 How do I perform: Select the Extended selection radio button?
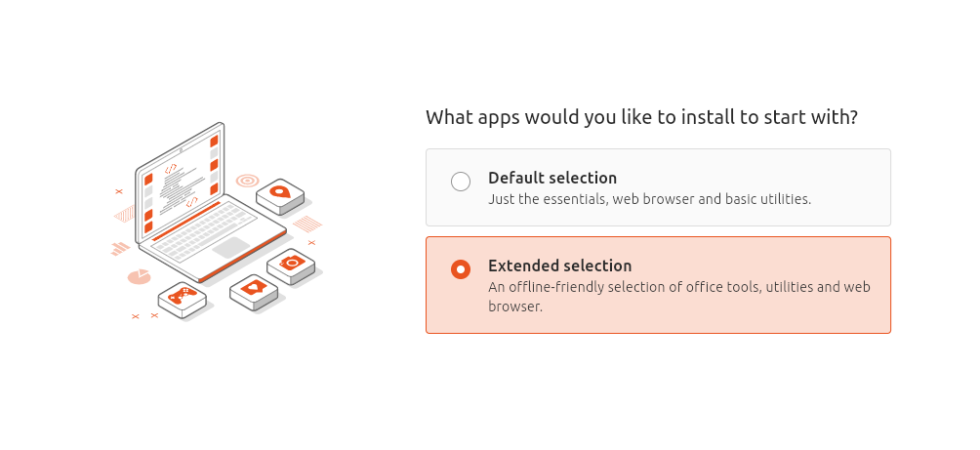pos(460,269)
